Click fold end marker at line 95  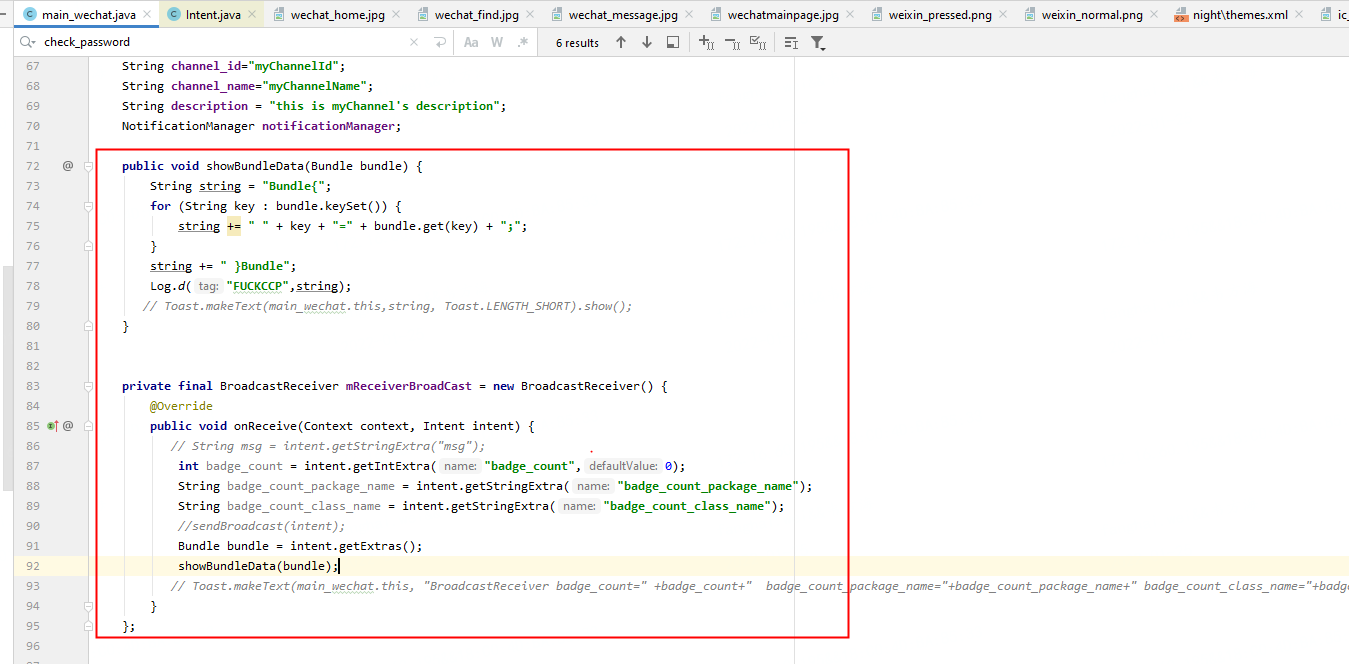89,626
